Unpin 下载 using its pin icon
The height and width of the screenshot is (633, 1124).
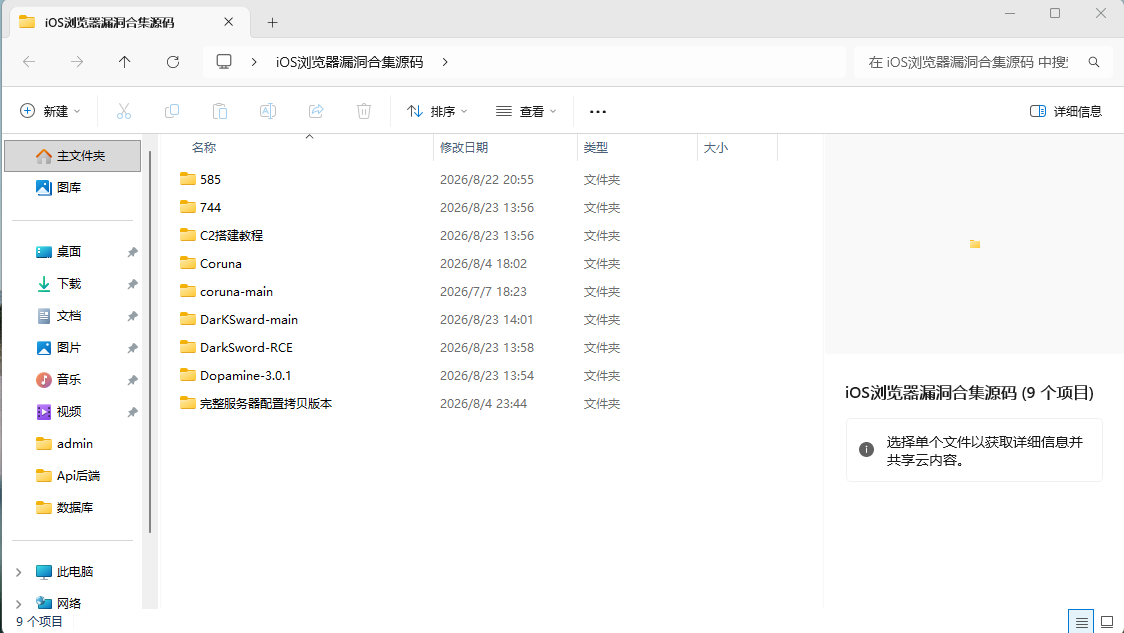(133, 285)
